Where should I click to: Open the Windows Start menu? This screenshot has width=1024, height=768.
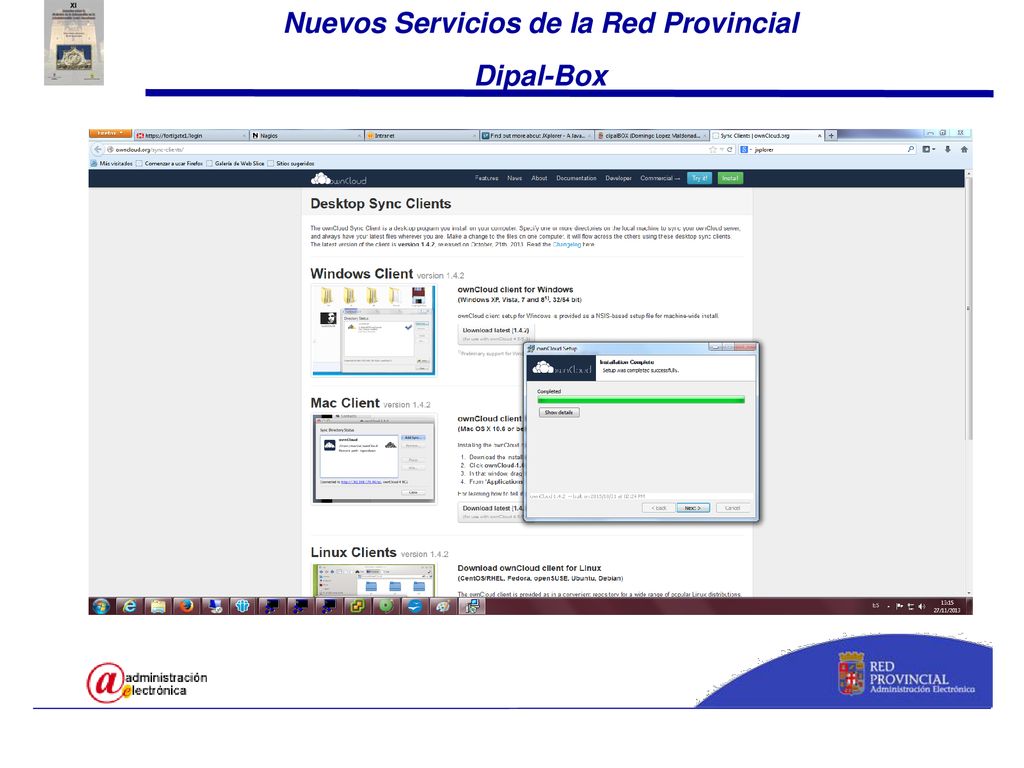coord(101,606)
